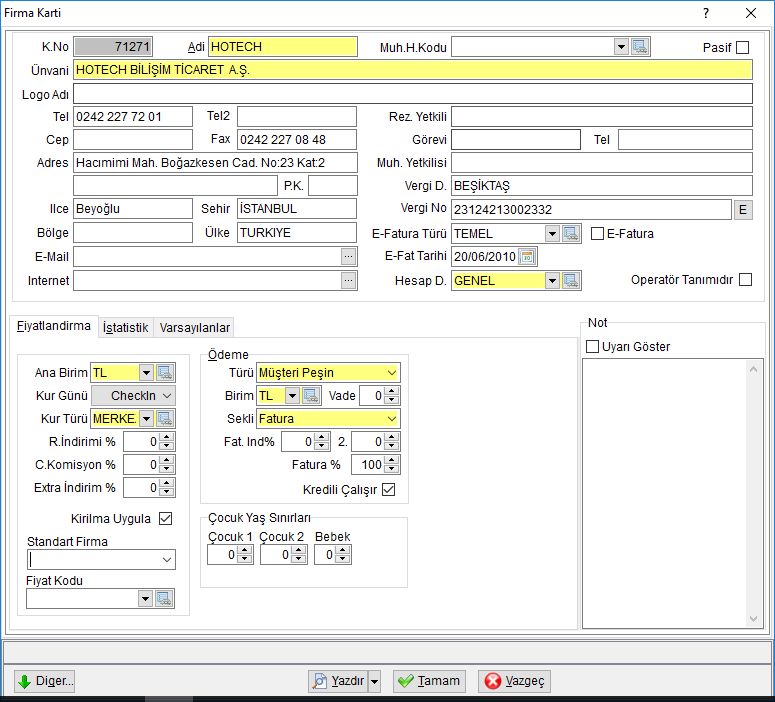The image size is (775, 702).
Task: Adjust the R.İndirimi % stepper
Action: coord(167,441)
